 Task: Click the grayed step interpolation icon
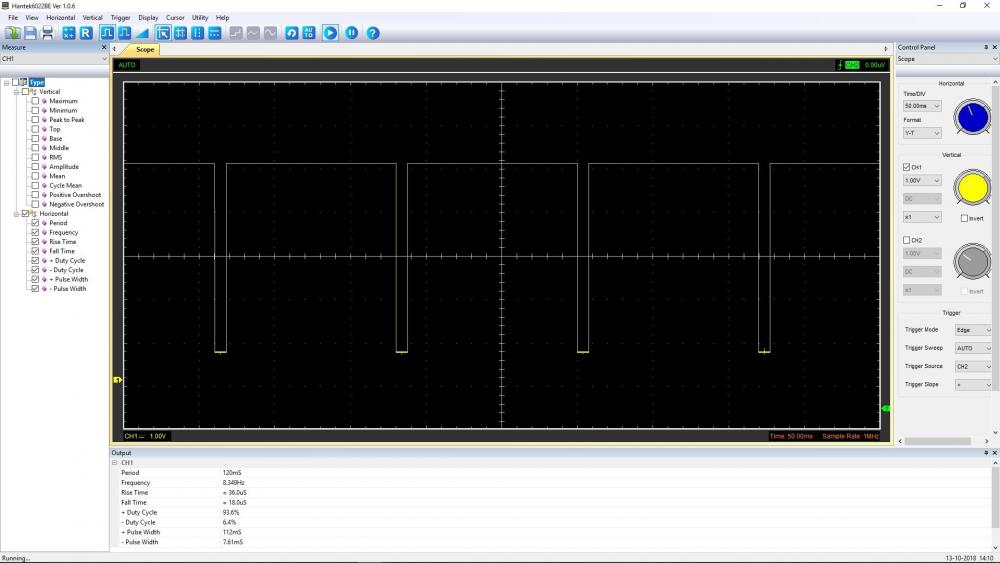coord(236,33)
